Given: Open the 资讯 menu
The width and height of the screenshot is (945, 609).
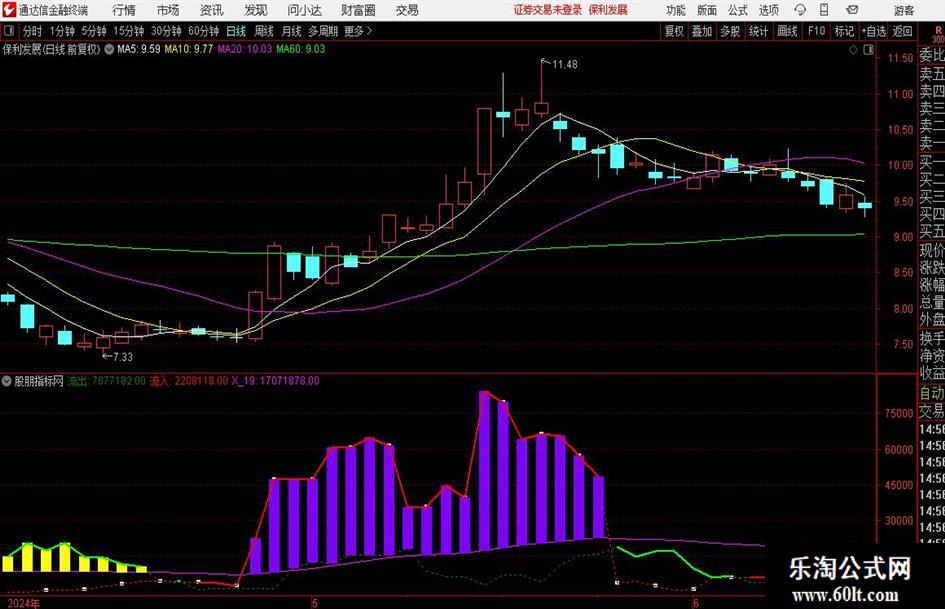Looking at the screenshot, I should click(x=212, y=10).
